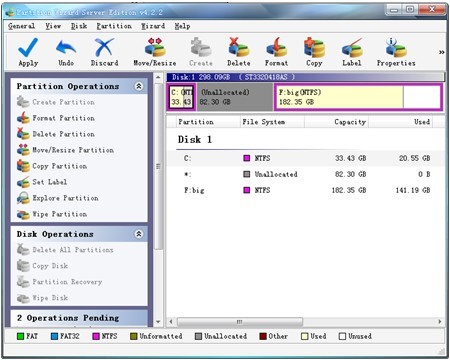Select the Unallocated 82.30 GB block in disk map
Image resolution: width=450 pixels, height=360 pixels.
pyautogui.click(x=235, y=97)
